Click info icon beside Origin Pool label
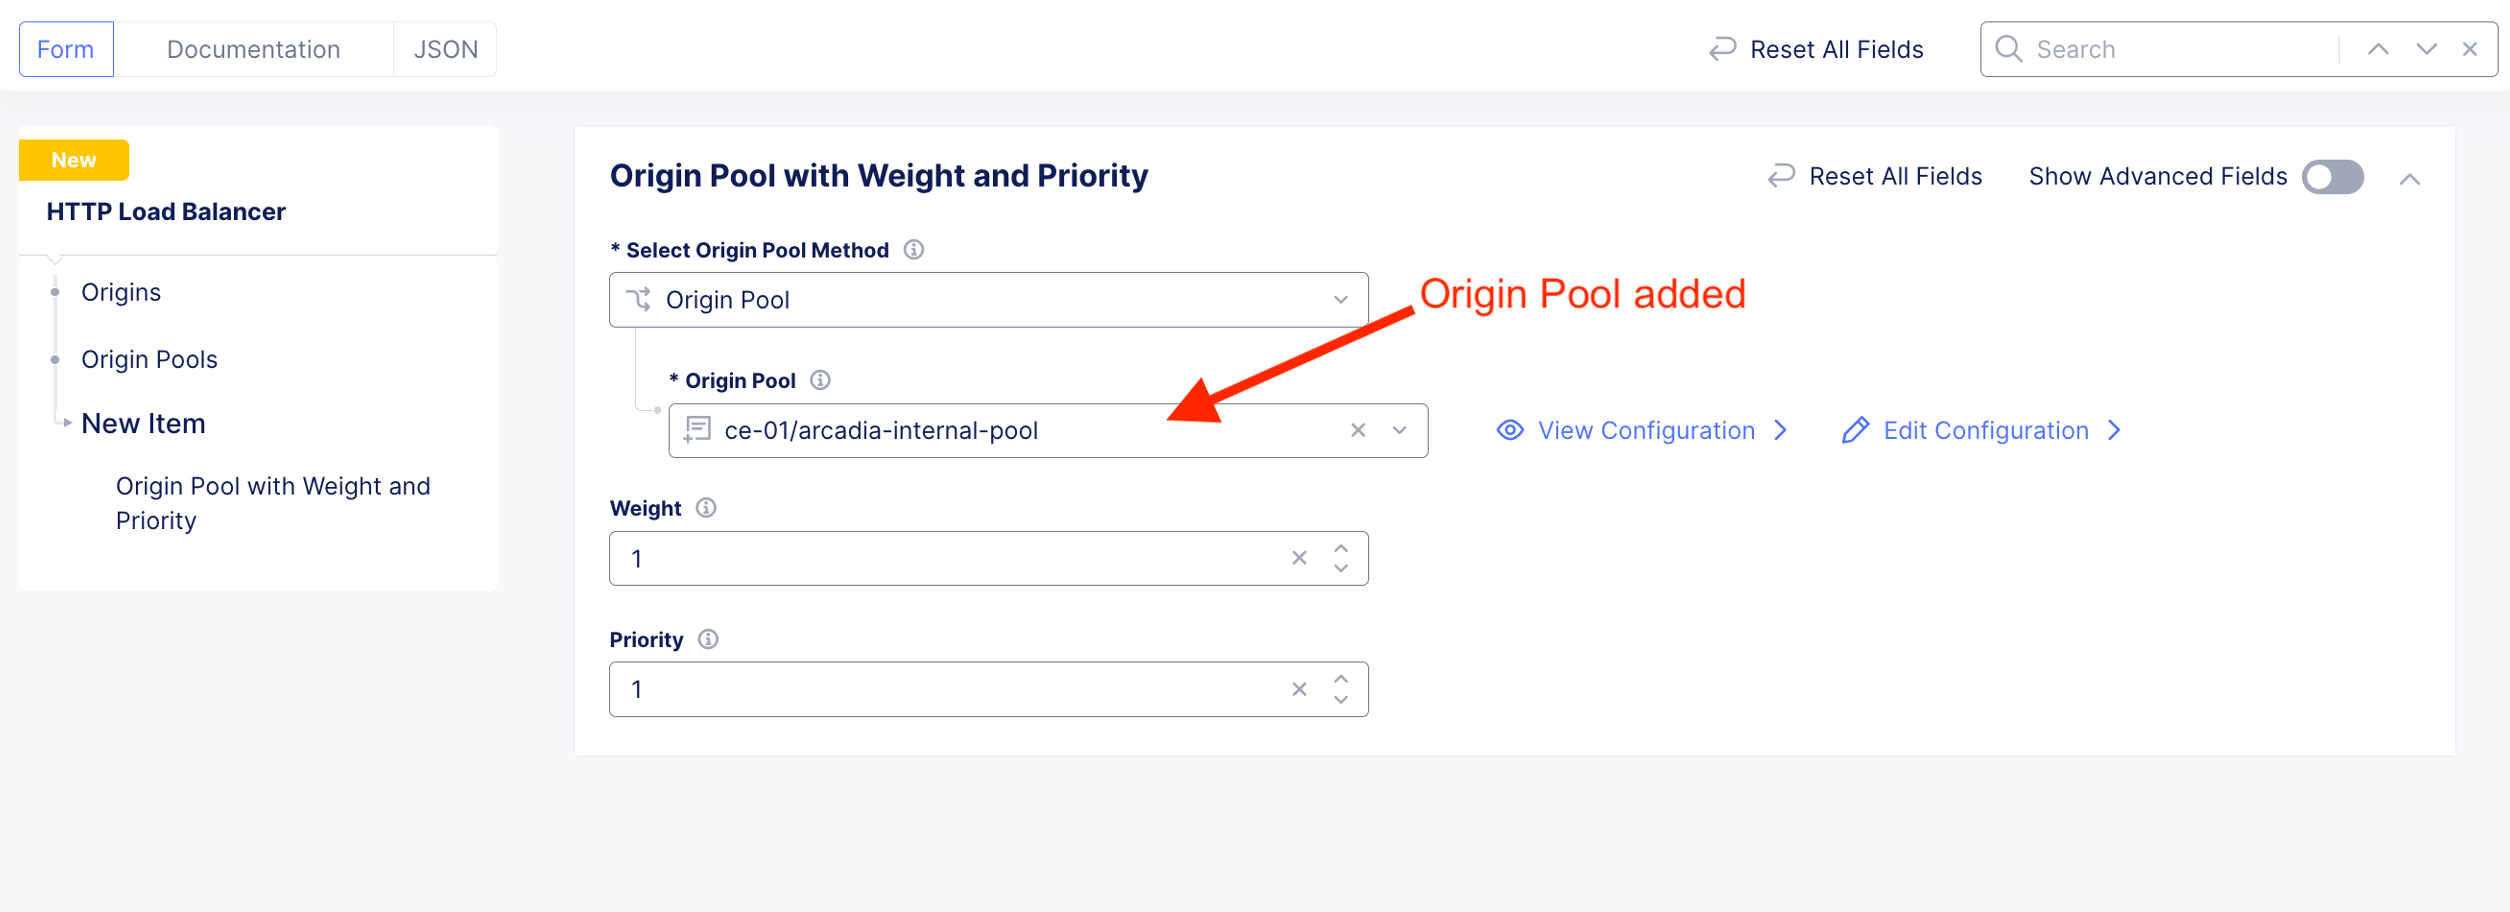 pos(820,380)
